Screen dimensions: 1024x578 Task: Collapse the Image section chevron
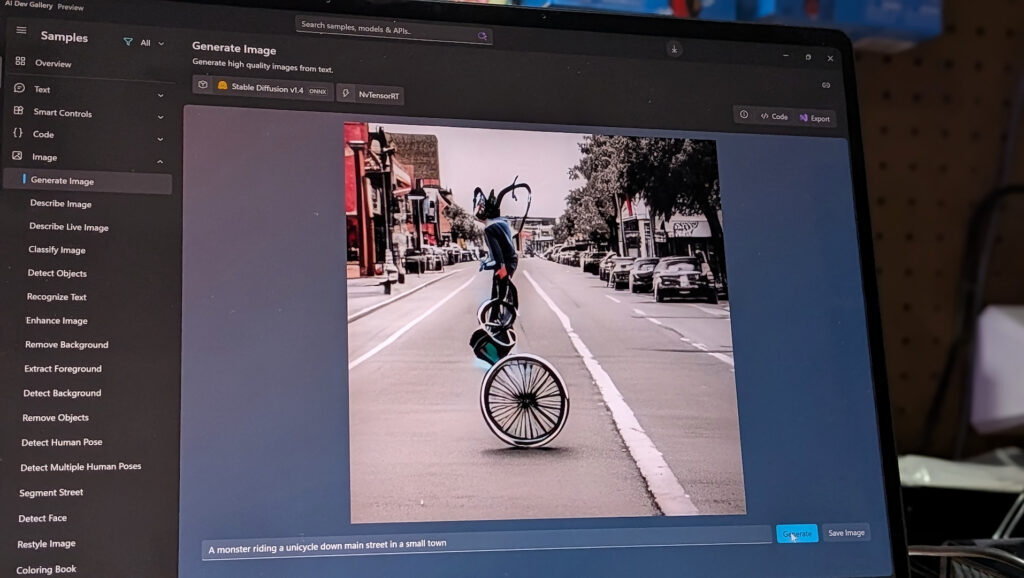(160, 161)
